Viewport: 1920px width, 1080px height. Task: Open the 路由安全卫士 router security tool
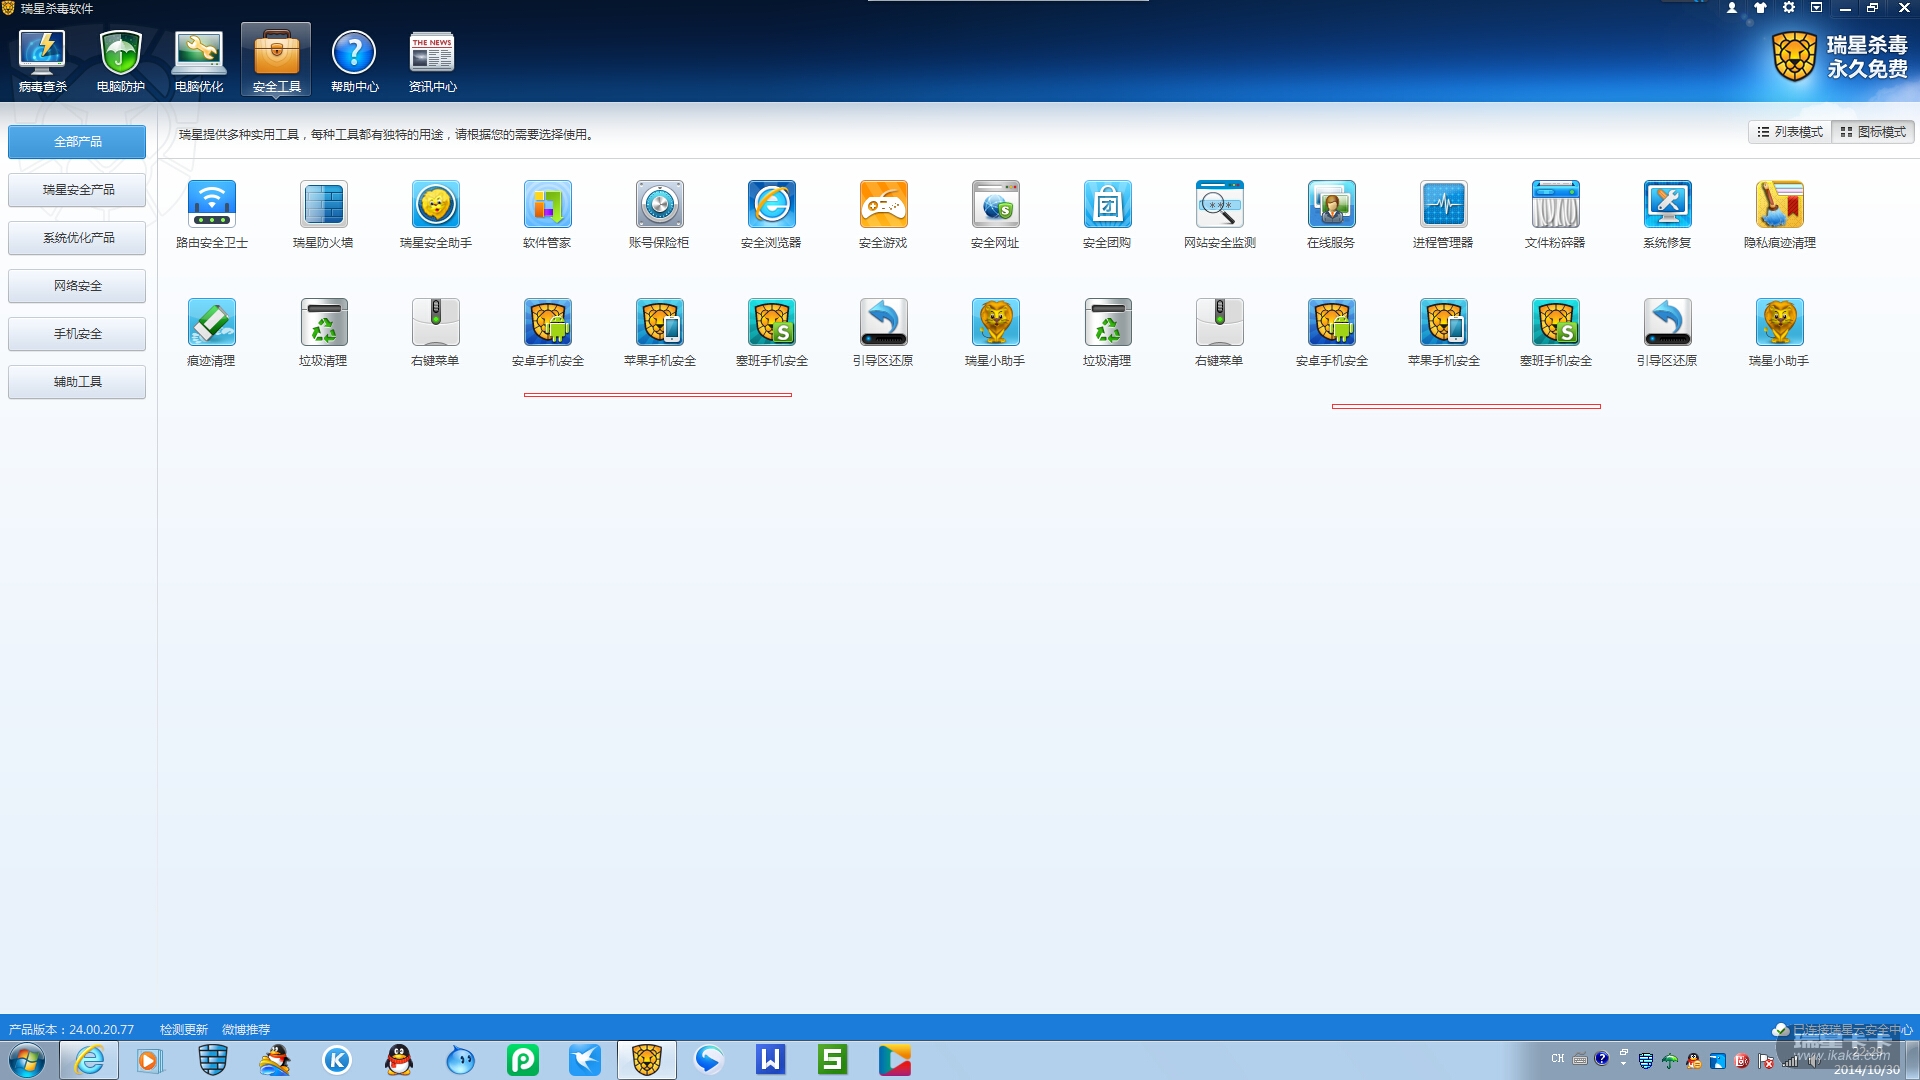pos(211,206)
